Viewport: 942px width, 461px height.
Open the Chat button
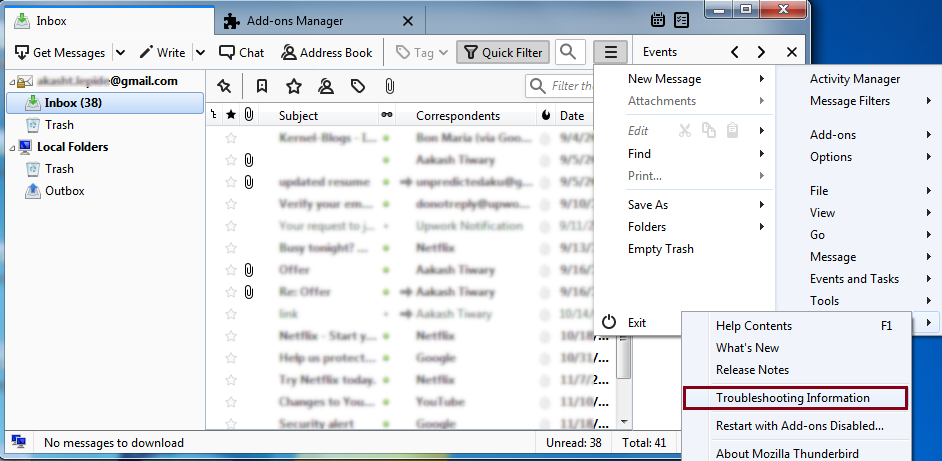(242, 52)
